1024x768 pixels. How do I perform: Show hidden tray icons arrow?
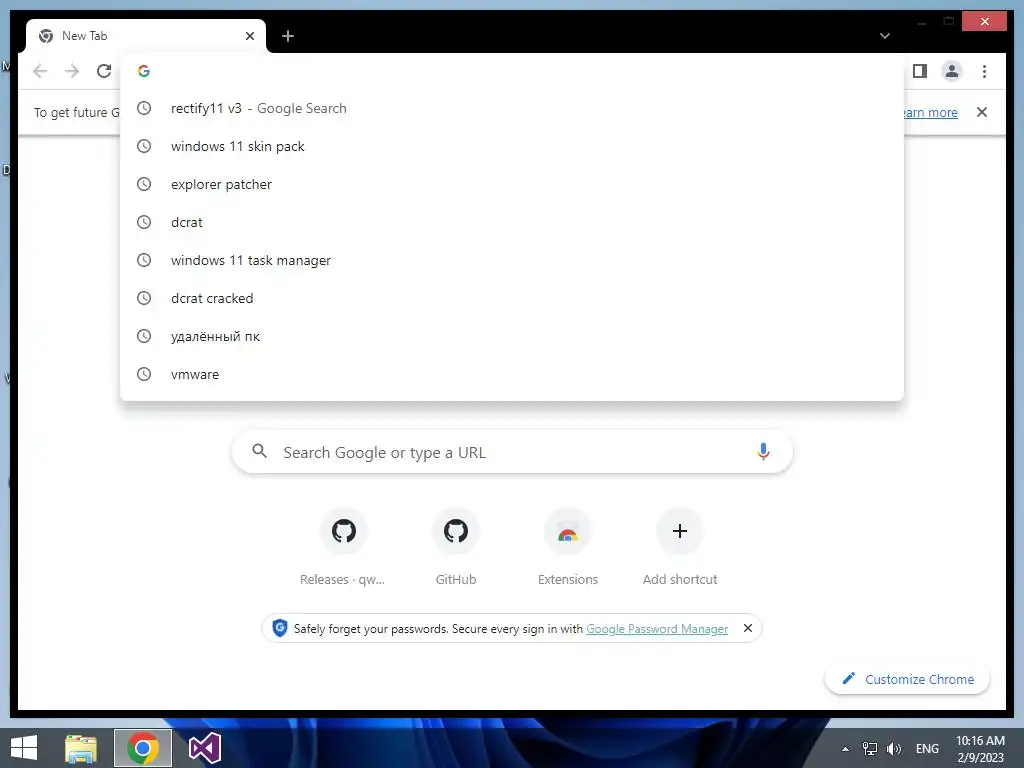[x=845, y=749]
